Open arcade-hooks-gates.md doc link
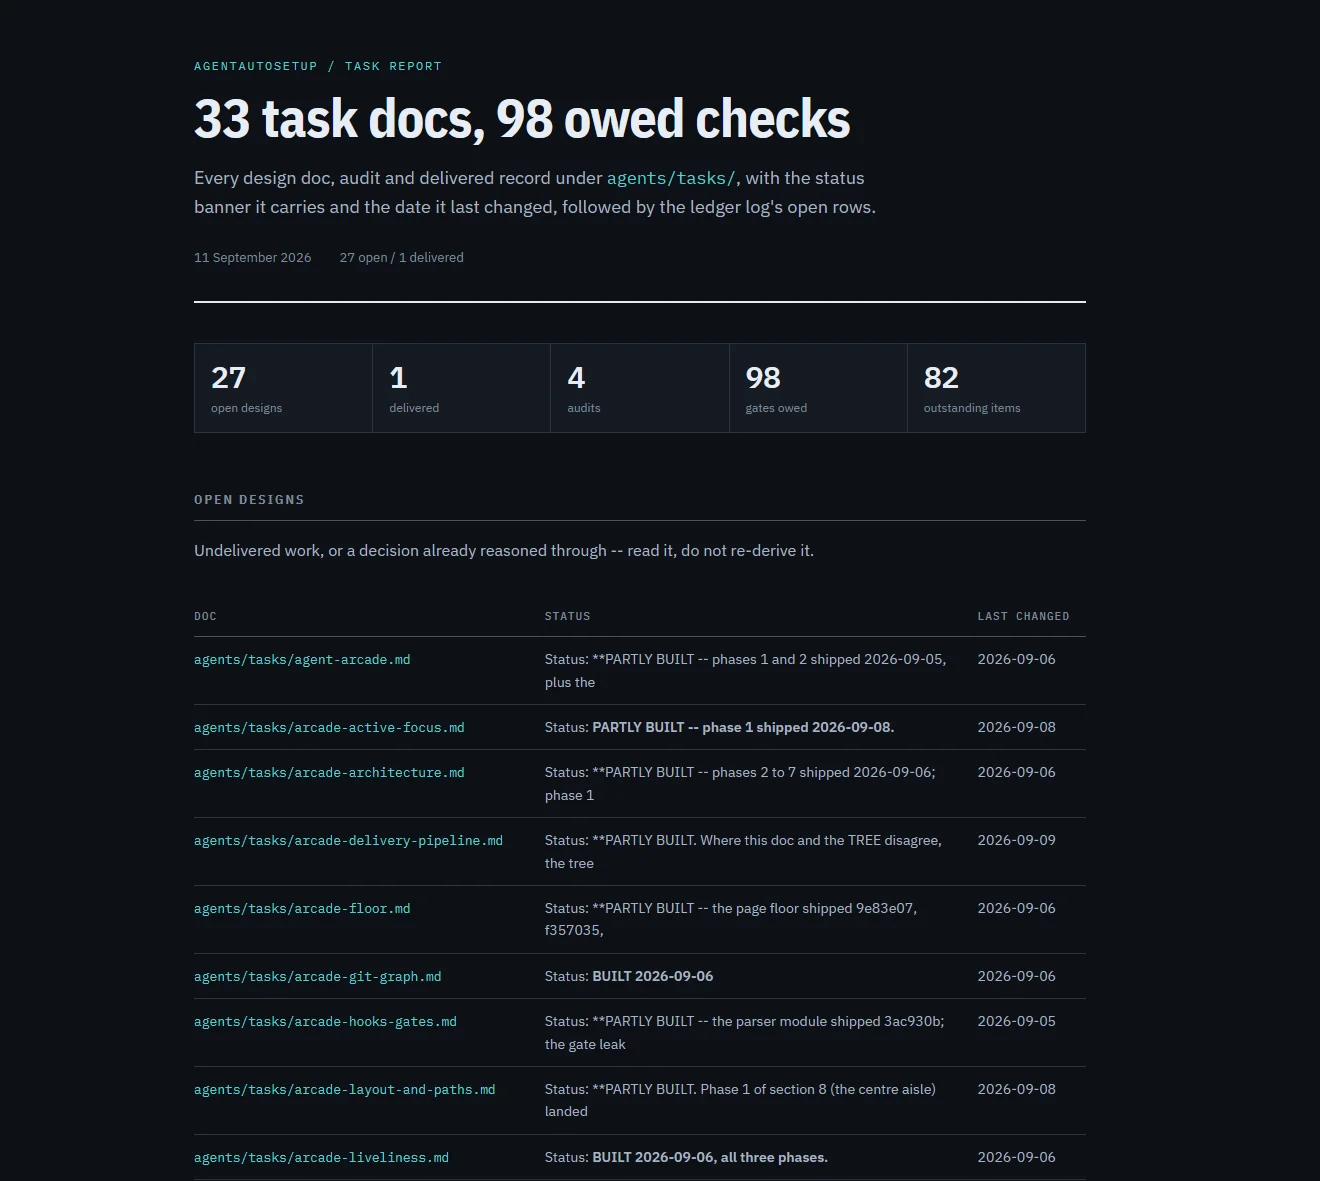1320x1181 pixels. point(325,1022)
